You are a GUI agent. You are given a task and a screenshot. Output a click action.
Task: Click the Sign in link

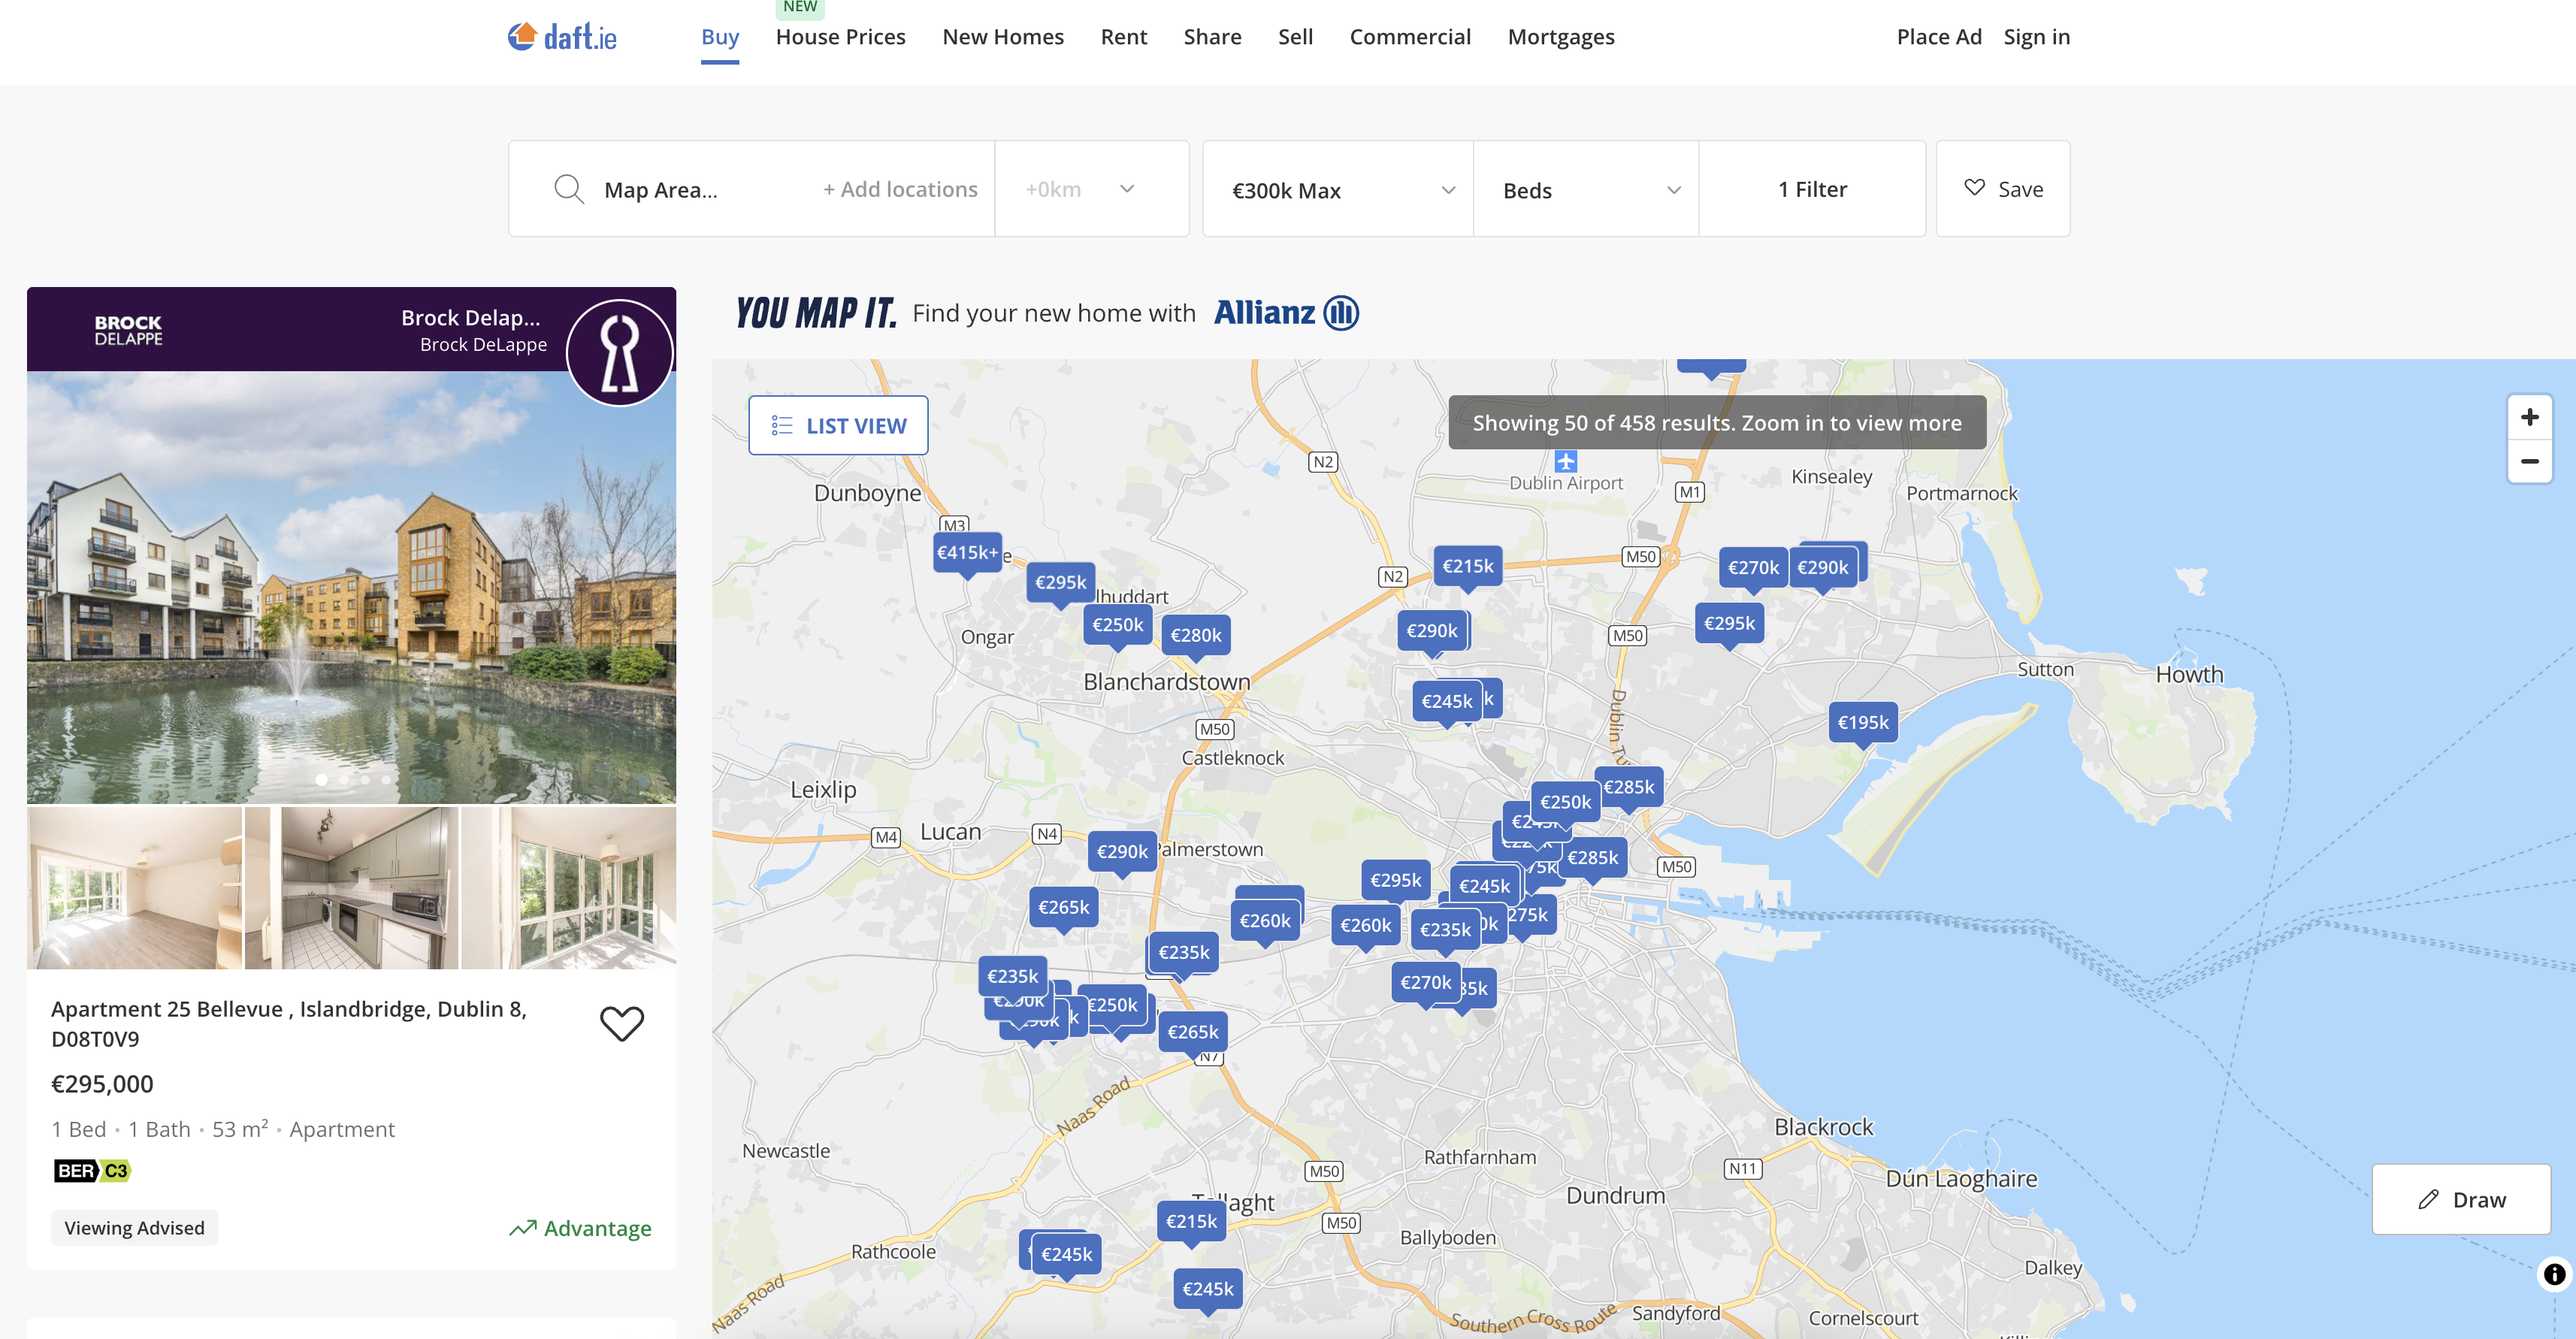point(2036,37)
